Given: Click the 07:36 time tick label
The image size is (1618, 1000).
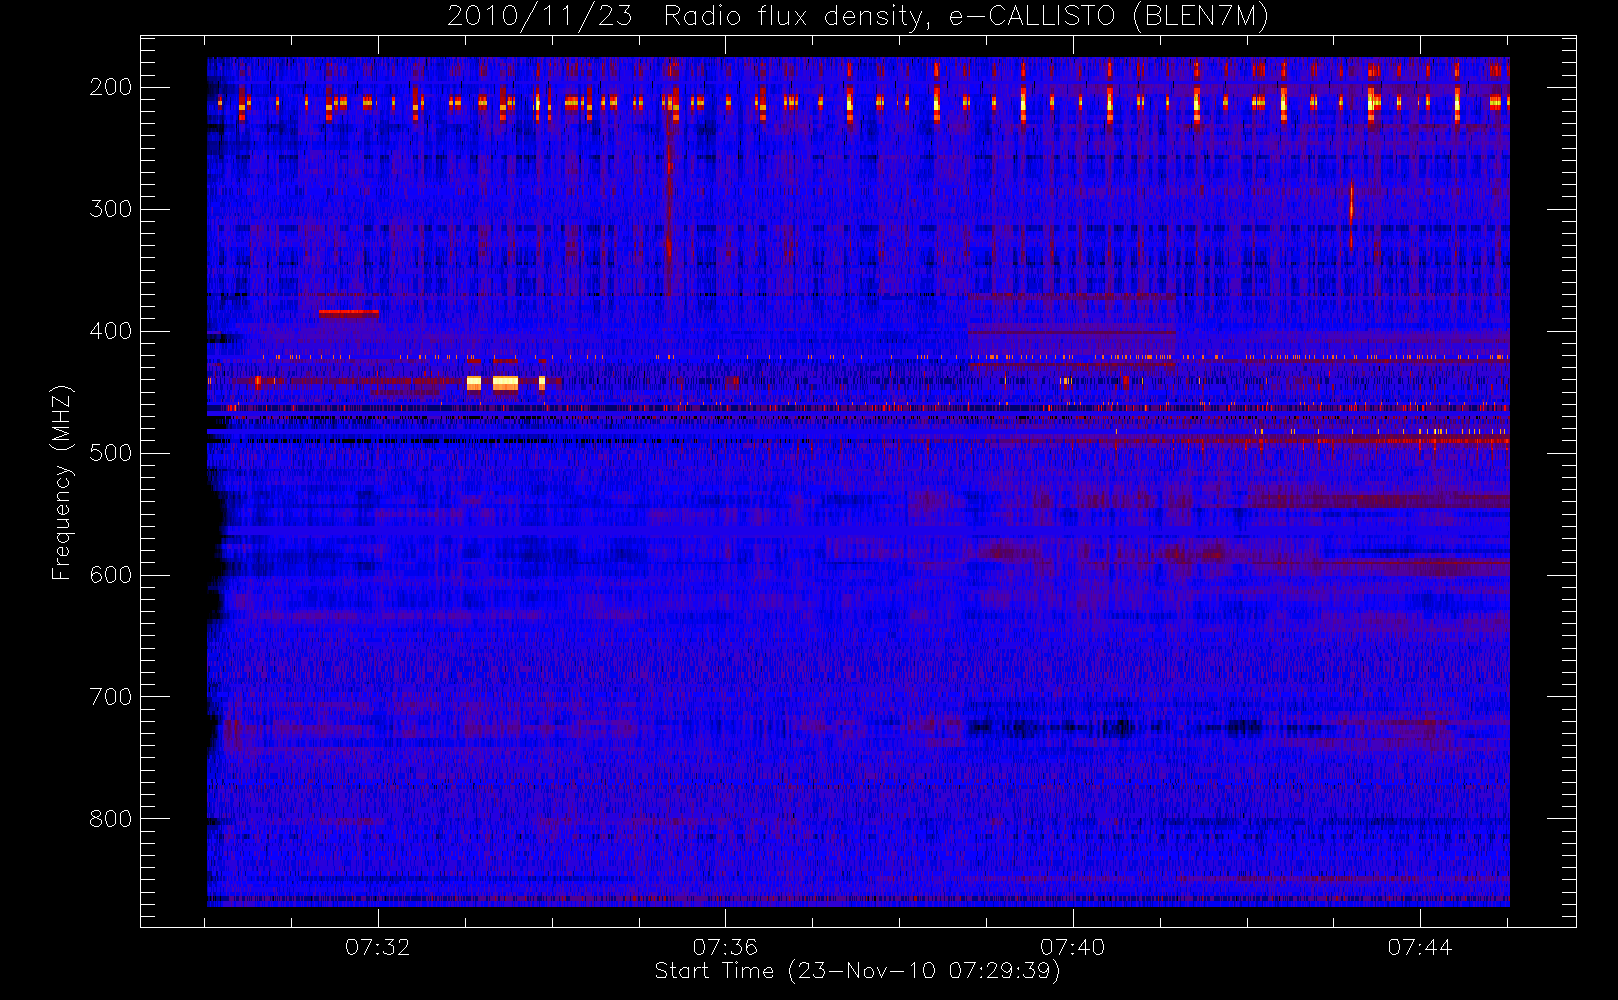Looking at the screenshot, I should point(725,947).
